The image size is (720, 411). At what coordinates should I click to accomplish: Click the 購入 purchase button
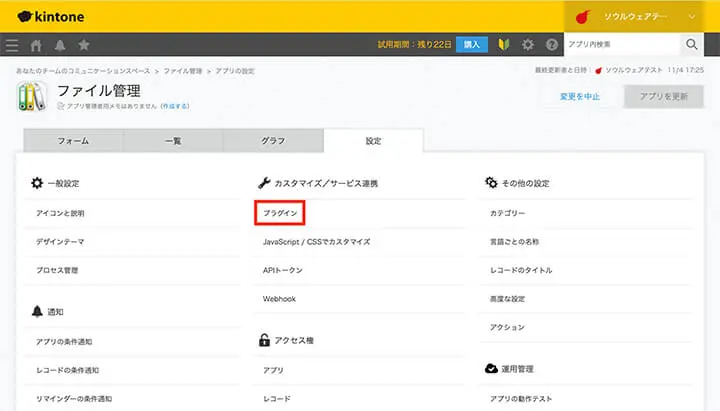[x=472, y=45]
